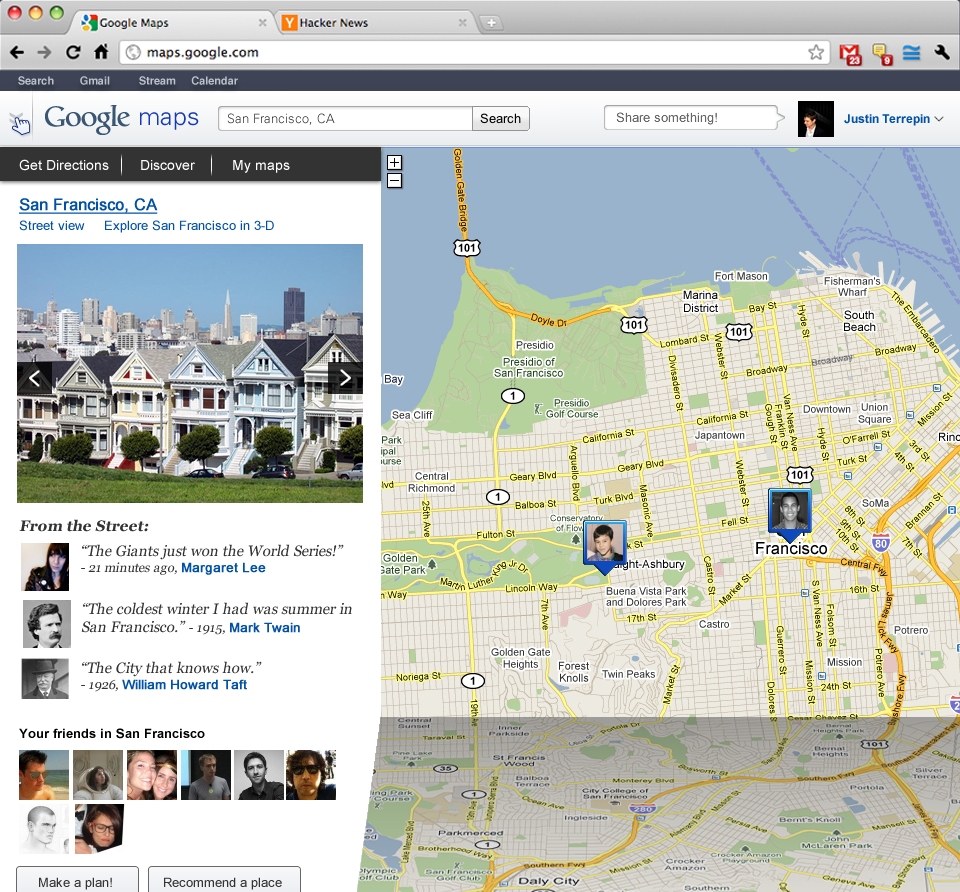Click the San Francisco, CA search field
The height and width of the screenshot is (892, 960).
(345, 119)
